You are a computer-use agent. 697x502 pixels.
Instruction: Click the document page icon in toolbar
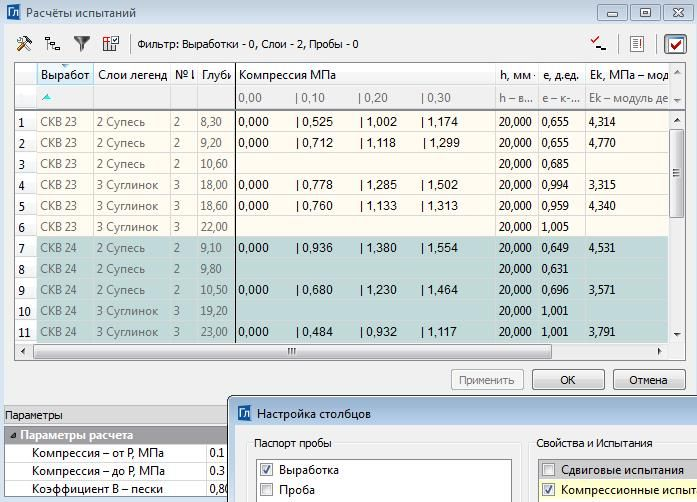[637, 44]
